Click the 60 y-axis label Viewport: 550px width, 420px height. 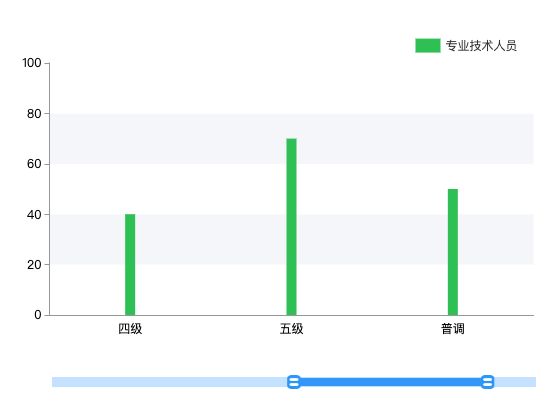(x=34, y=164)
